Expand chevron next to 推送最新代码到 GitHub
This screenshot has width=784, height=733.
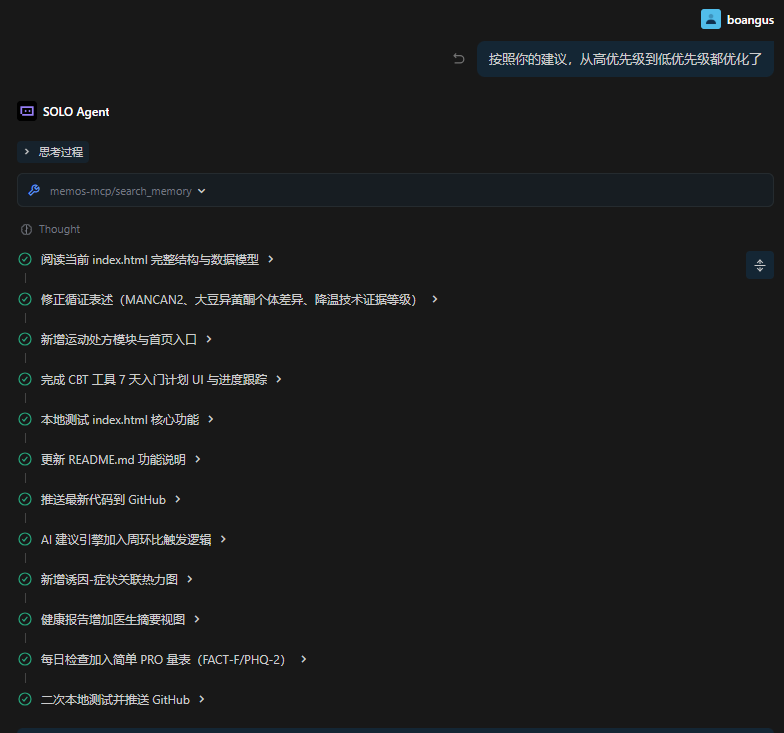pos(178,499)
